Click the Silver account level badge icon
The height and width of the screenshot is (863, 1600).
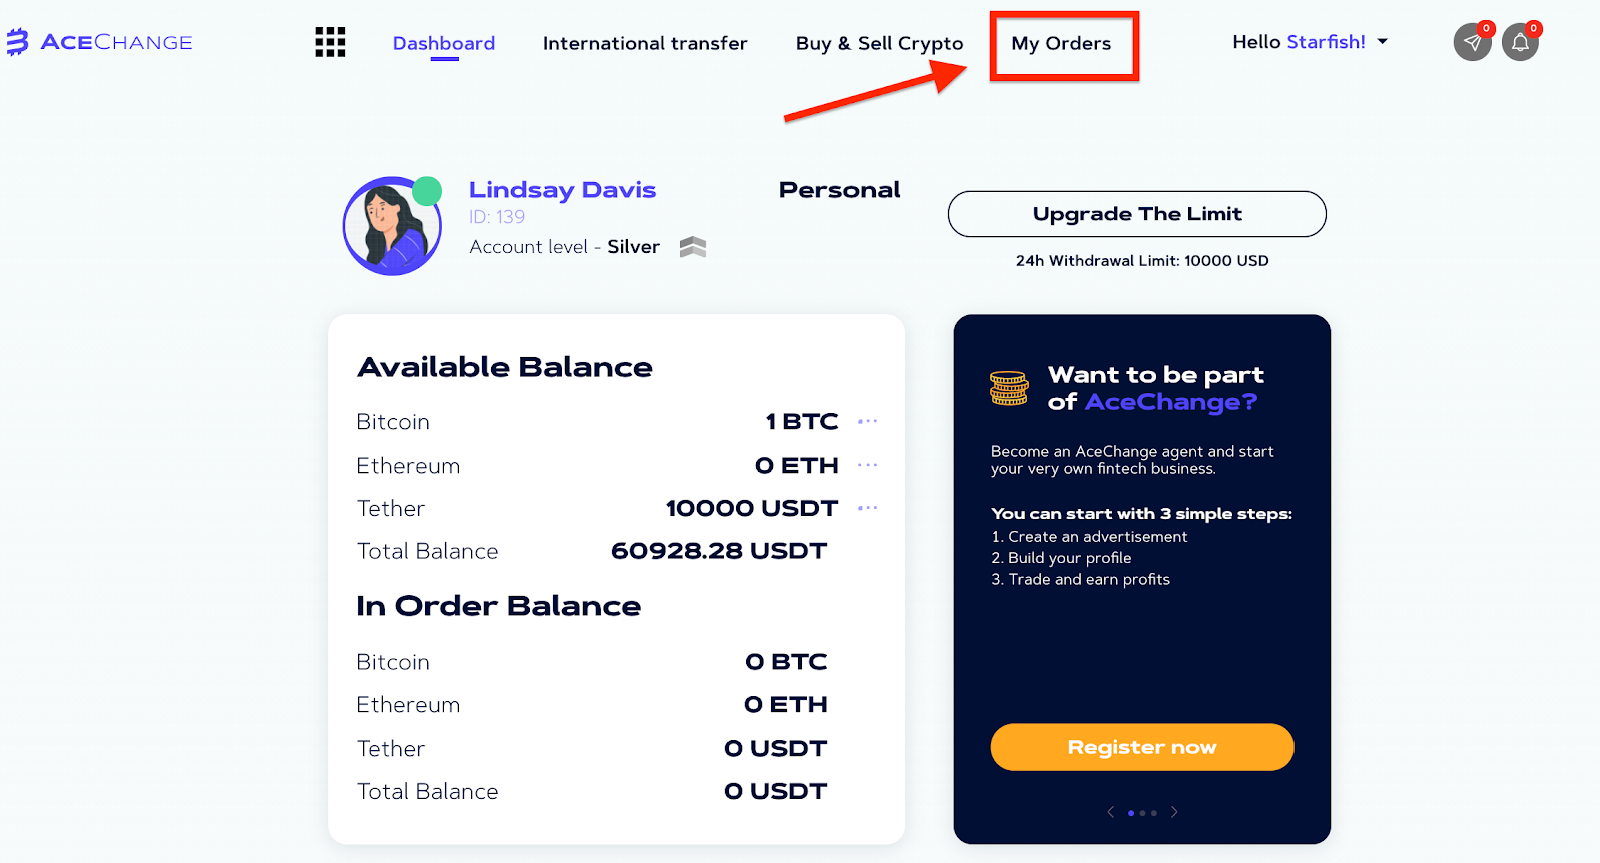coord(693,247)
